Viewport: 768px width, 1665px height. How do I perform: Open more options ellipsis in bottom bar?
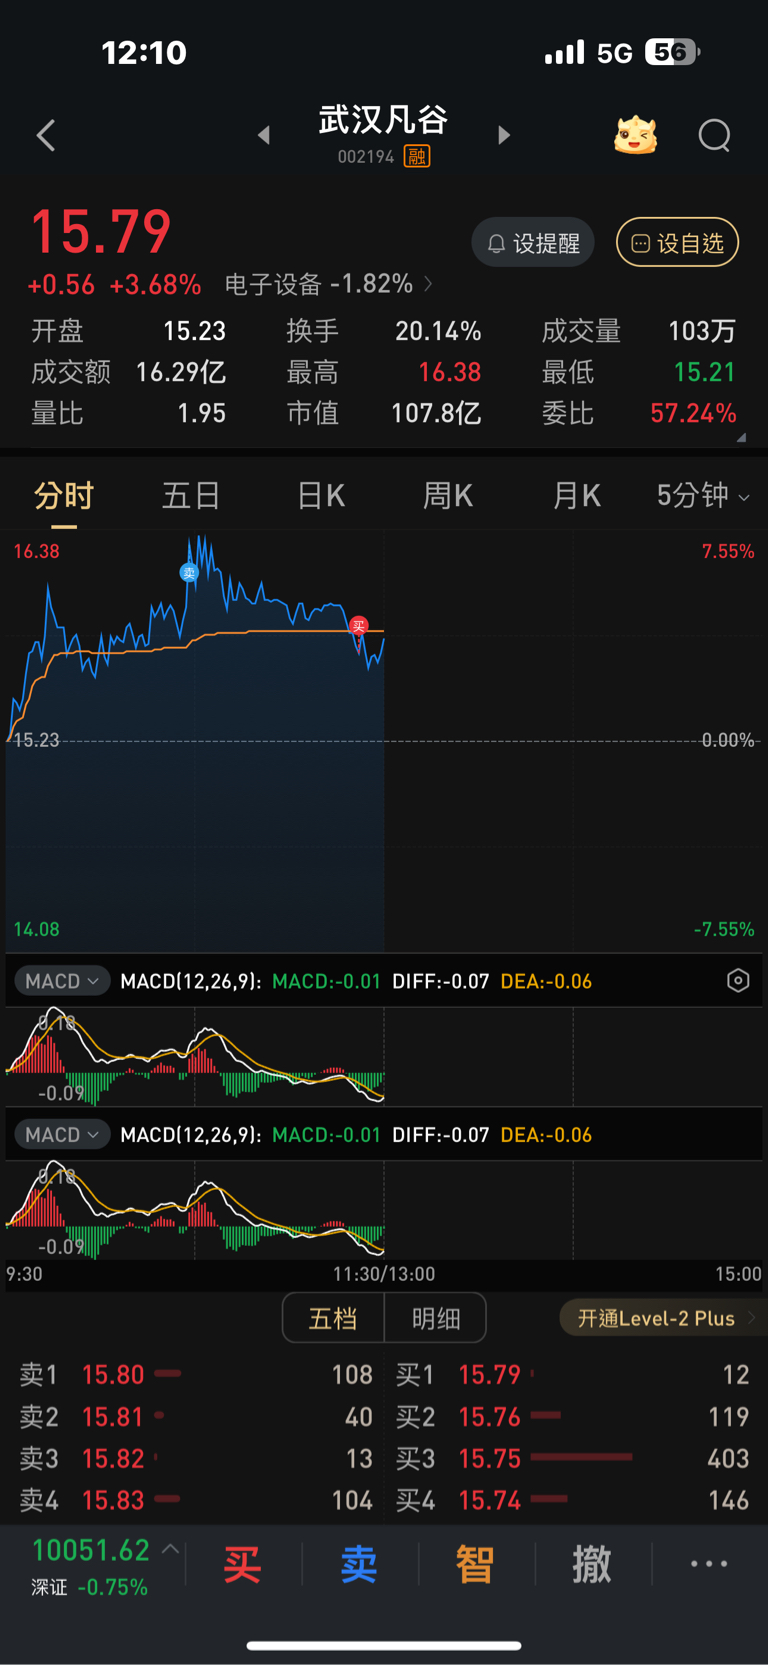click(709, 1564)
